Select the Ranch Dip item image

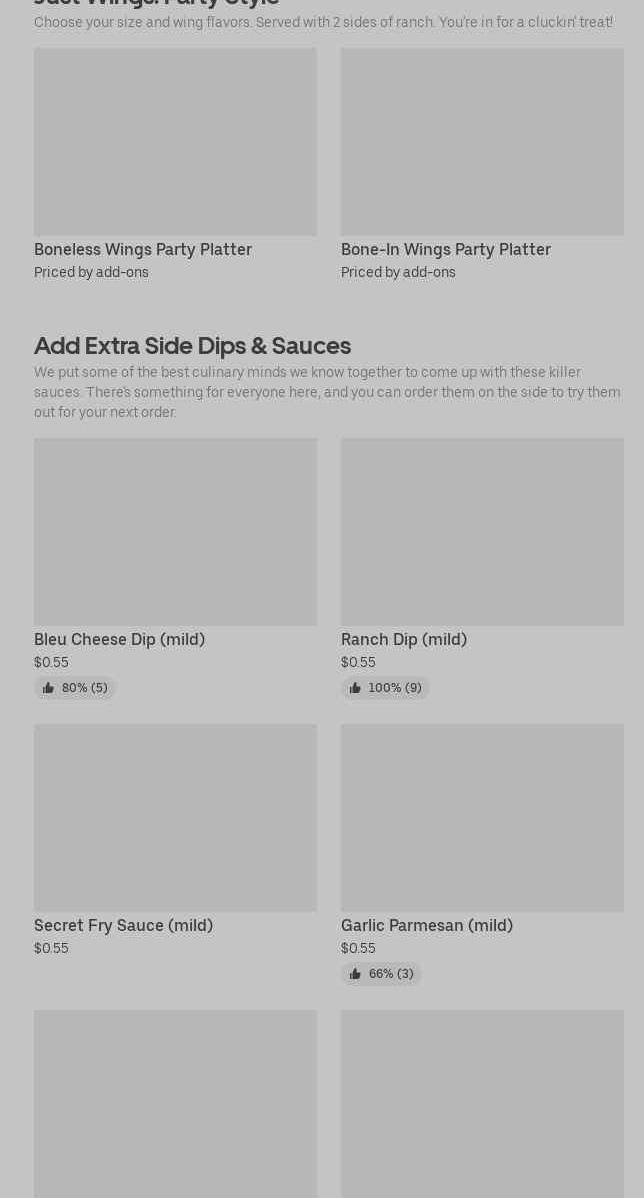click(x=482, y=531)
